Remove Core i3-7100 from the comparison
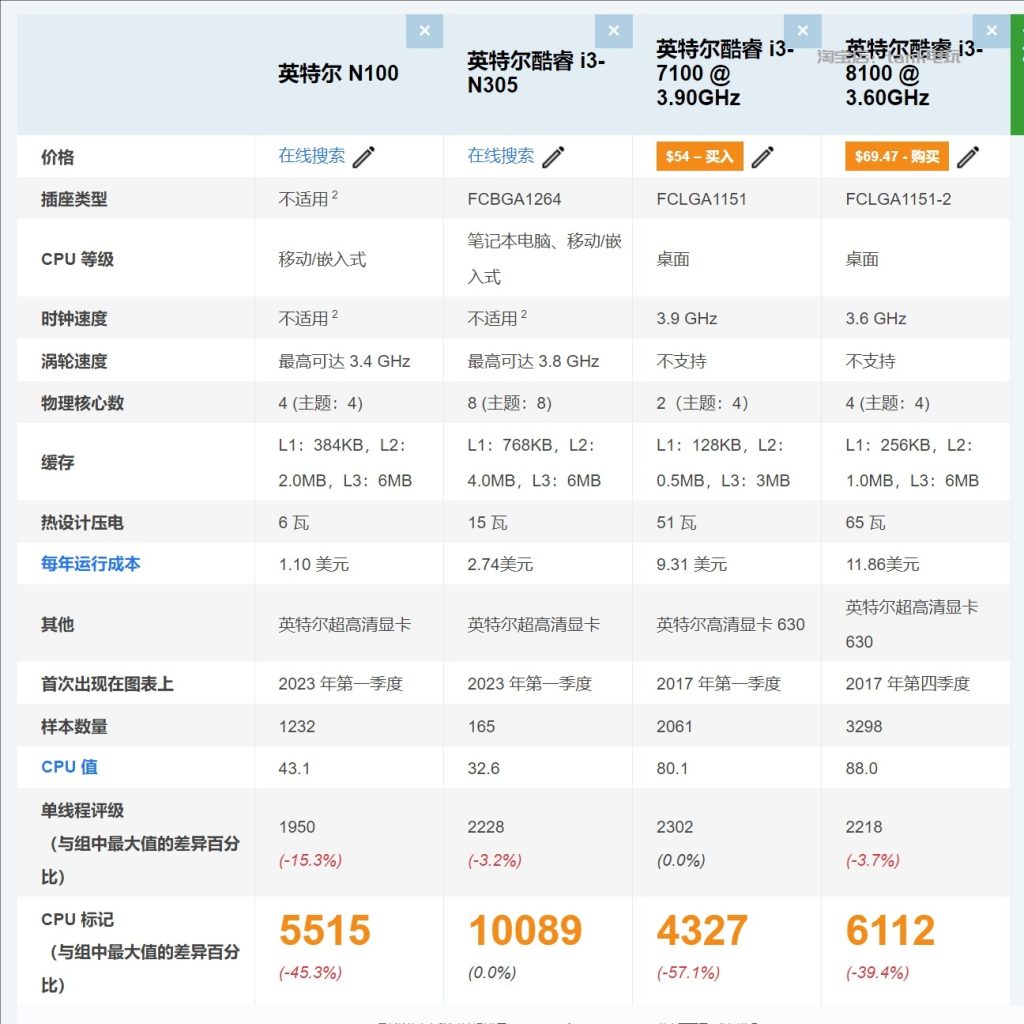Image resolution: width=1024 pixels, height=1024 pixels. pos(802,31)
